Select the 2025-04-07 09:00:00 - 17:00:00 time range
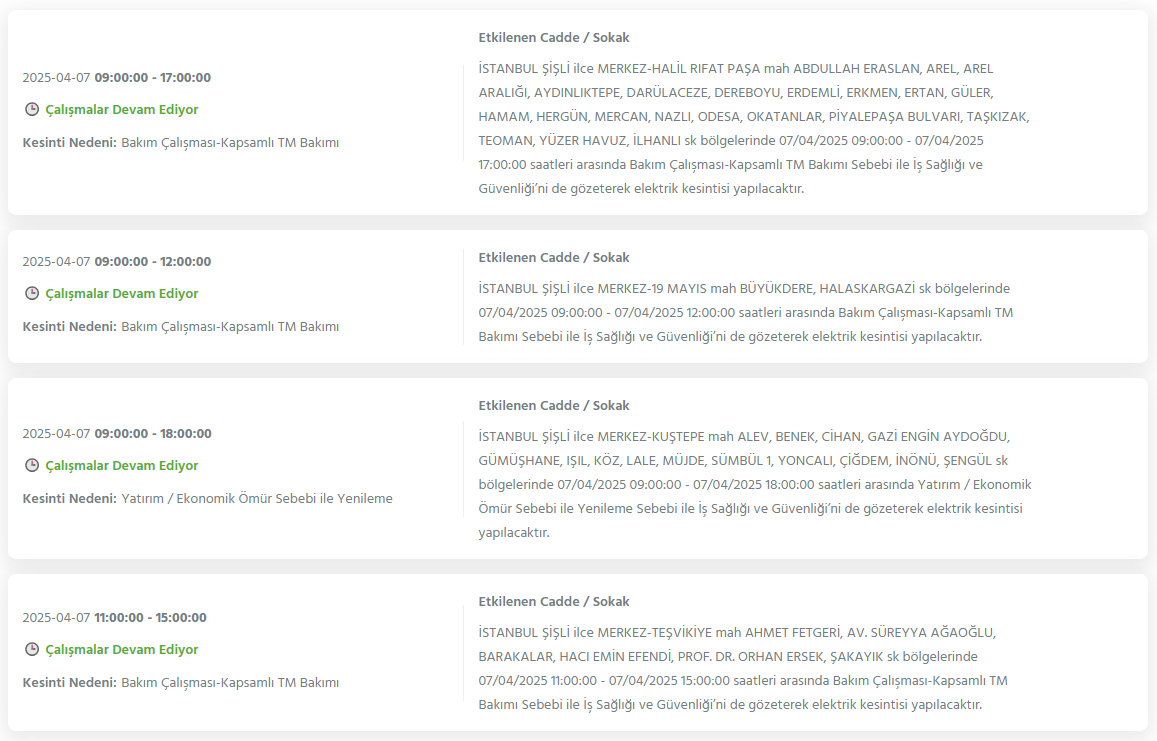This screenshot has width=1157, height=741. click(x=117, y=77)
